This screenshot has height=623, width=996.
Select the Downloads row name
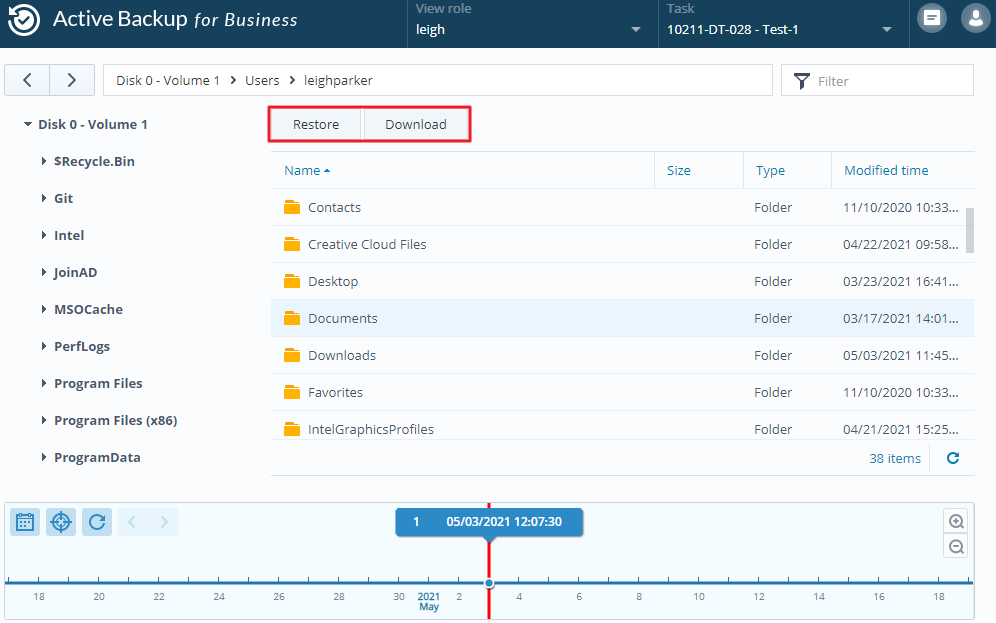[x=342, y=355]
